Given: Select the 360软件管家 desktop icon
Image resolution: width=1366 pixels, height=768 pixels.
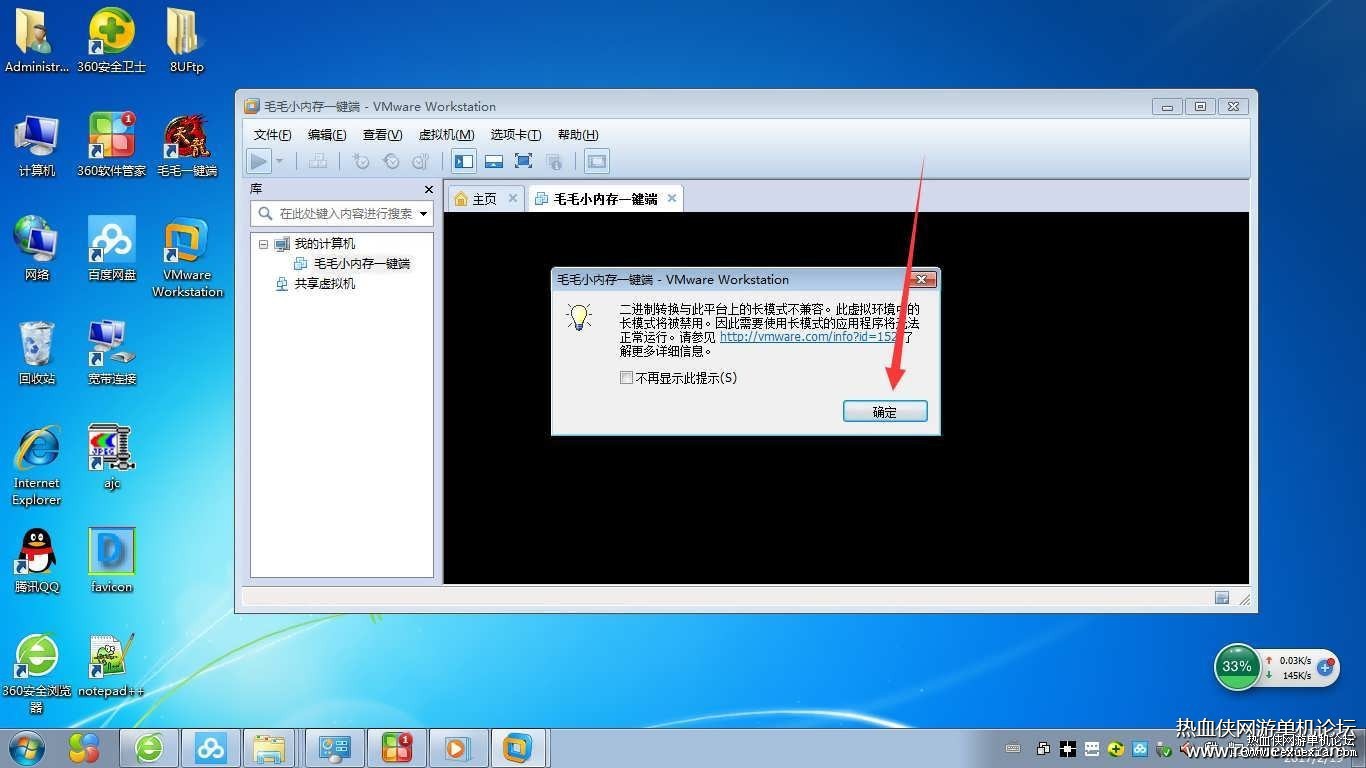Looking at the screenshot, I should [x=112, y=145].
